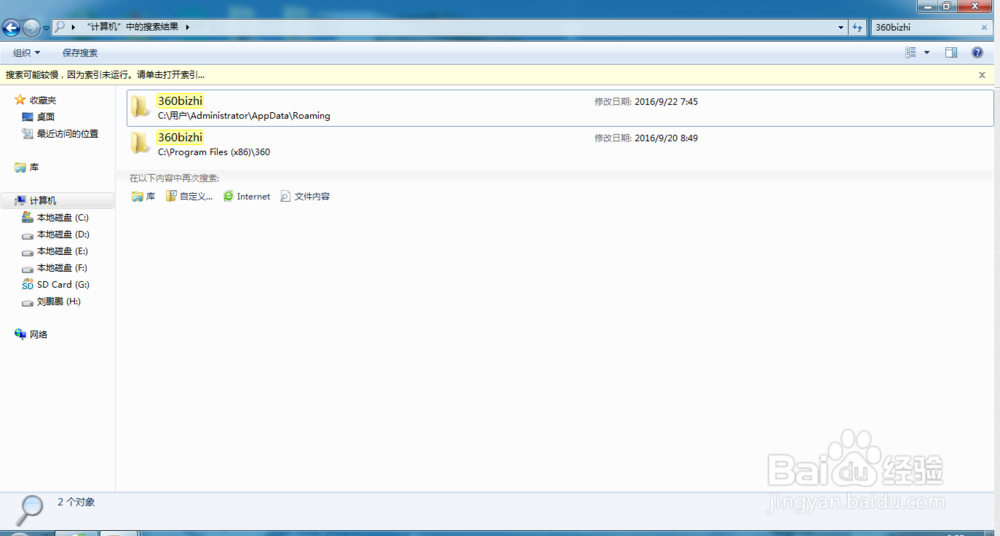Image resolution: width=1000 pixels, height=536 pixels.
Task: Search again in 文件内容
Action: pyautogui.click(x=305, y=197)
